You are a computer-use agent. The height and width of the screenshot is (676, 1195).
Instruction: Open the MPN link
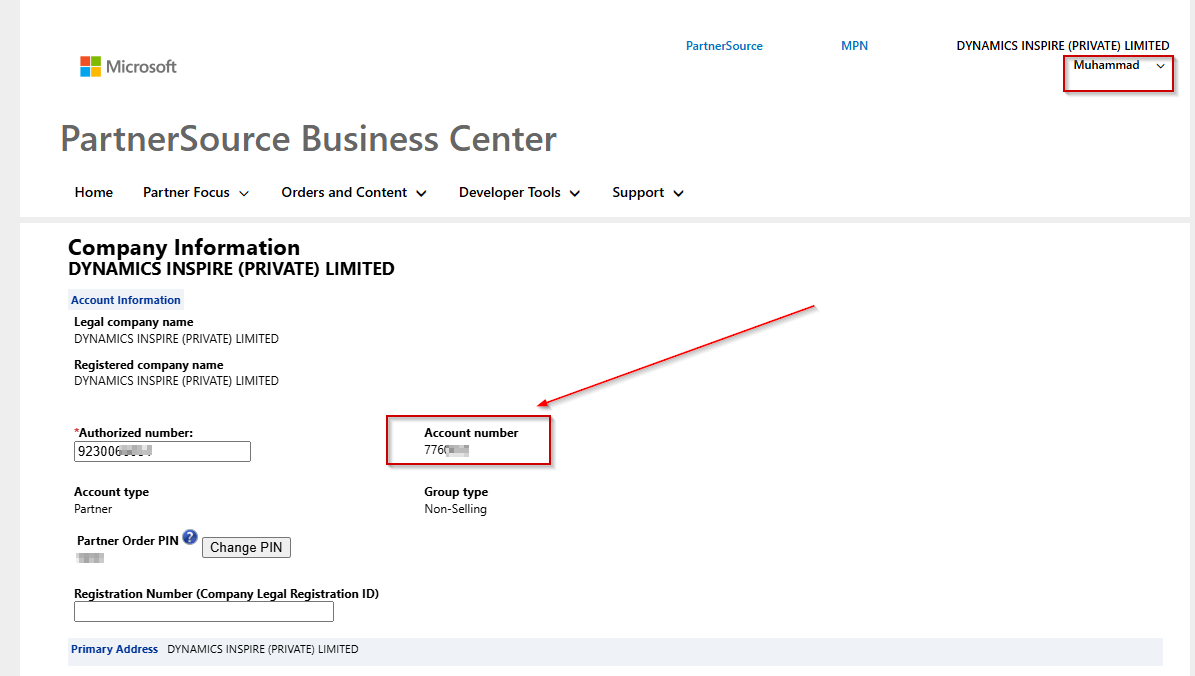pos(854,46)
